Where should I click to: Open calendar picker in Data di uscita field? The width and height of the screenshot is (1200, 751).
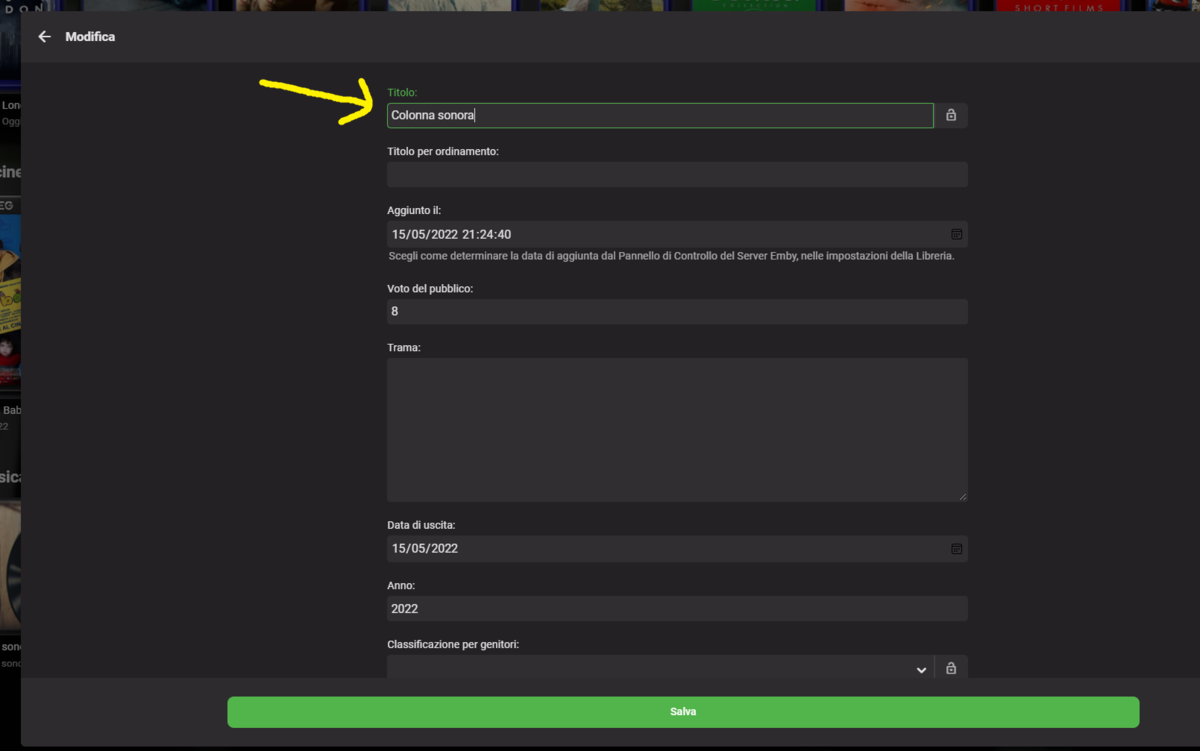pyautogui.click(x=956, y=548)
